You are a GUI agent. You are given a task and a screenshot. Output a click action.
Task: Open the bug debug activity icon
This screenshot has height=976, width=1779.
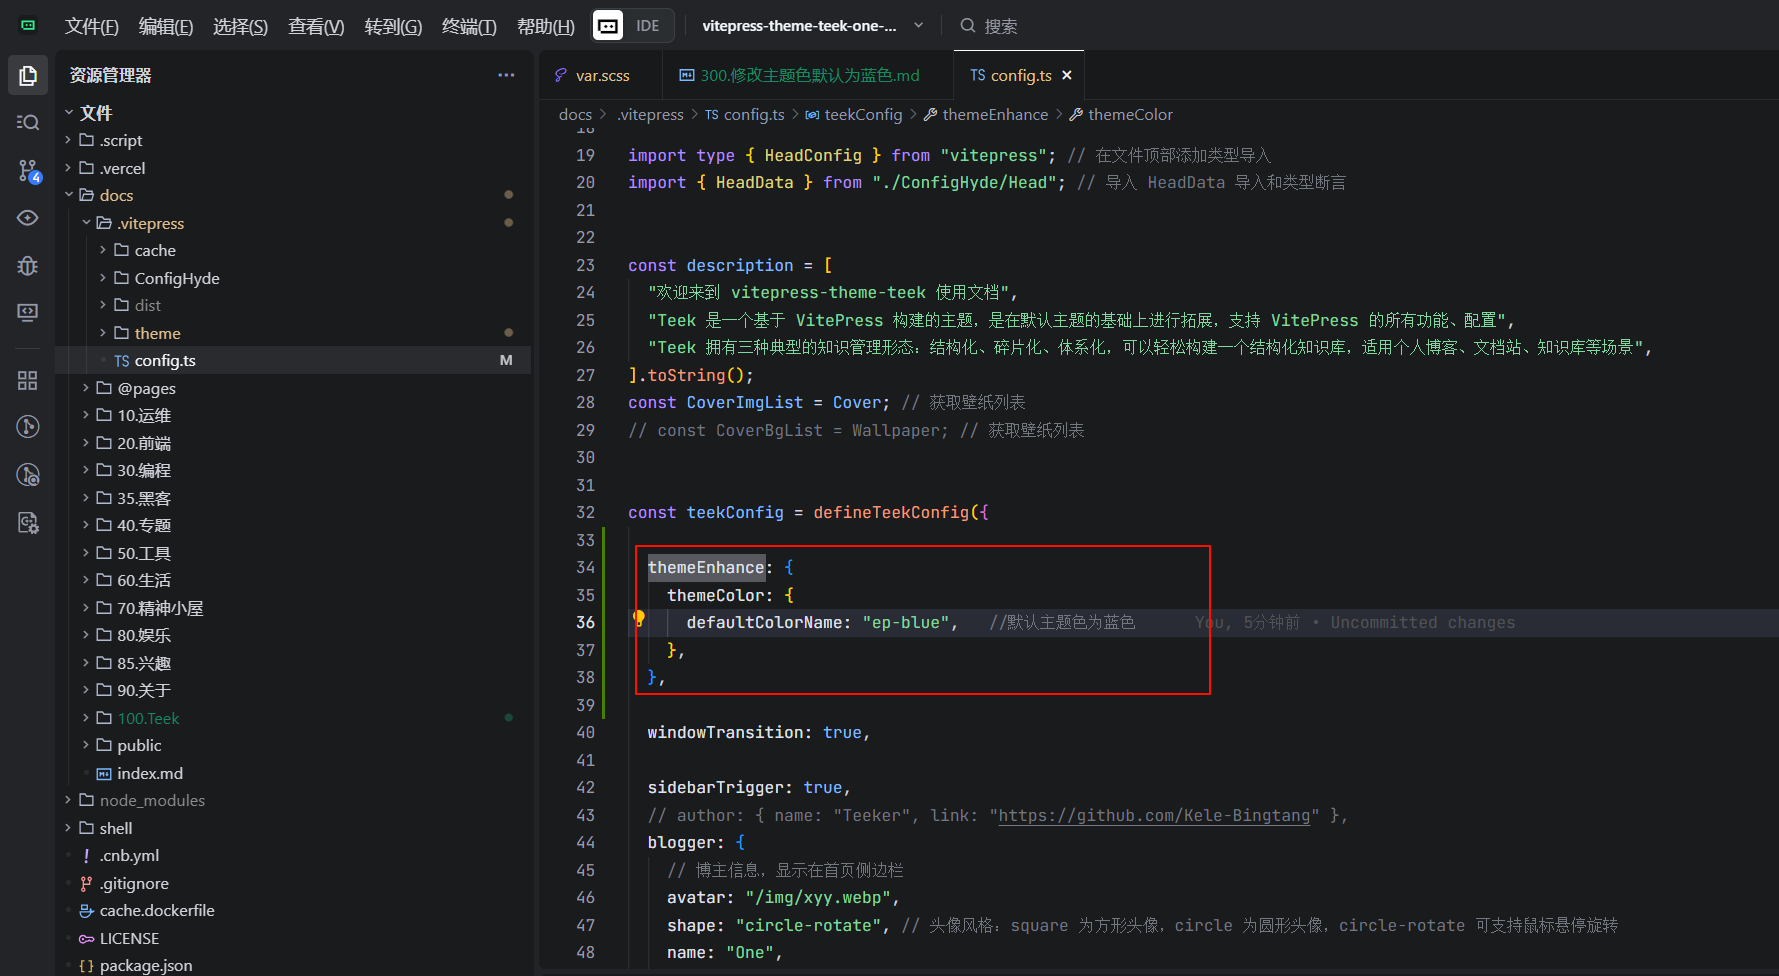click(28, 265)
